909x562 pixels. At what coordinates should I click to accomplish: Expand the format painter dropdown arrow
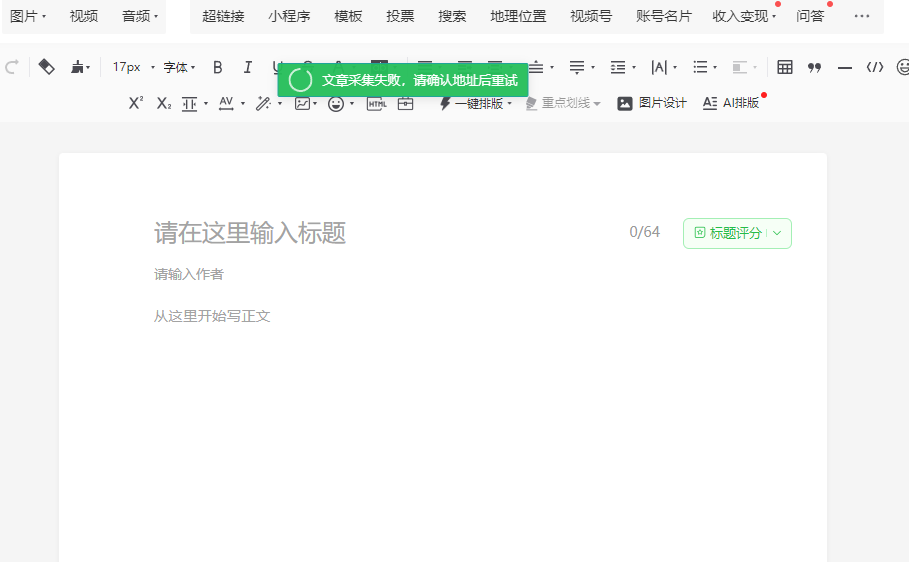click(88, 68)
